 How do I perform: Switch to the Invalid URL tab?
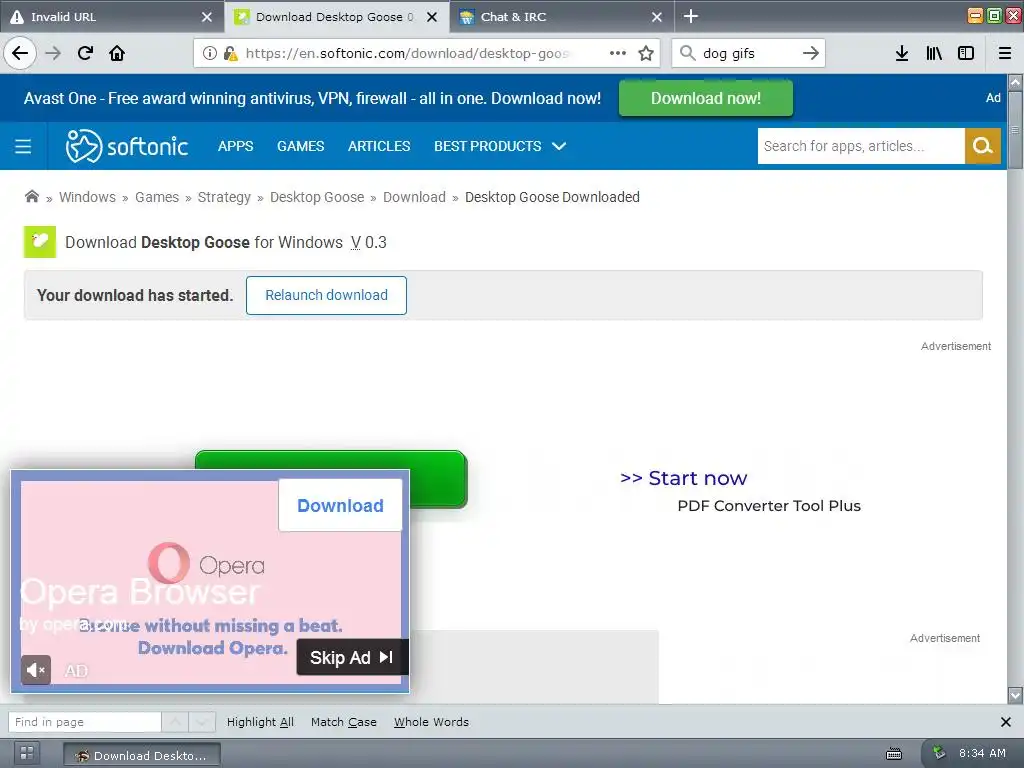111,17
